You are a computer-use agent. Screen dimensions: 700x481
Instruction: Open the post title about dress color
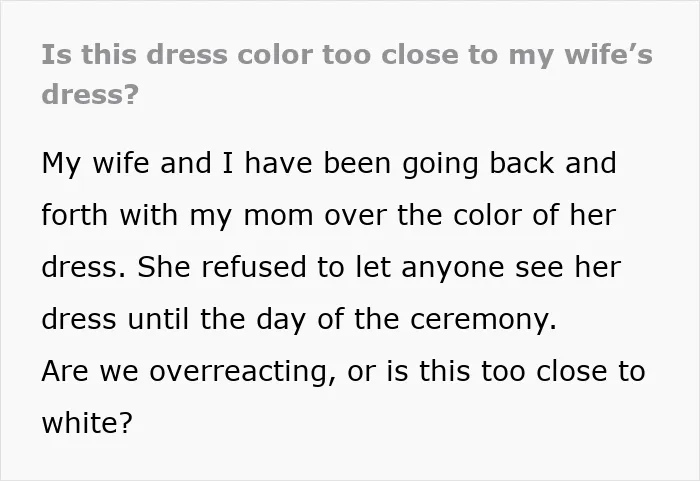[x=347, y=75]
